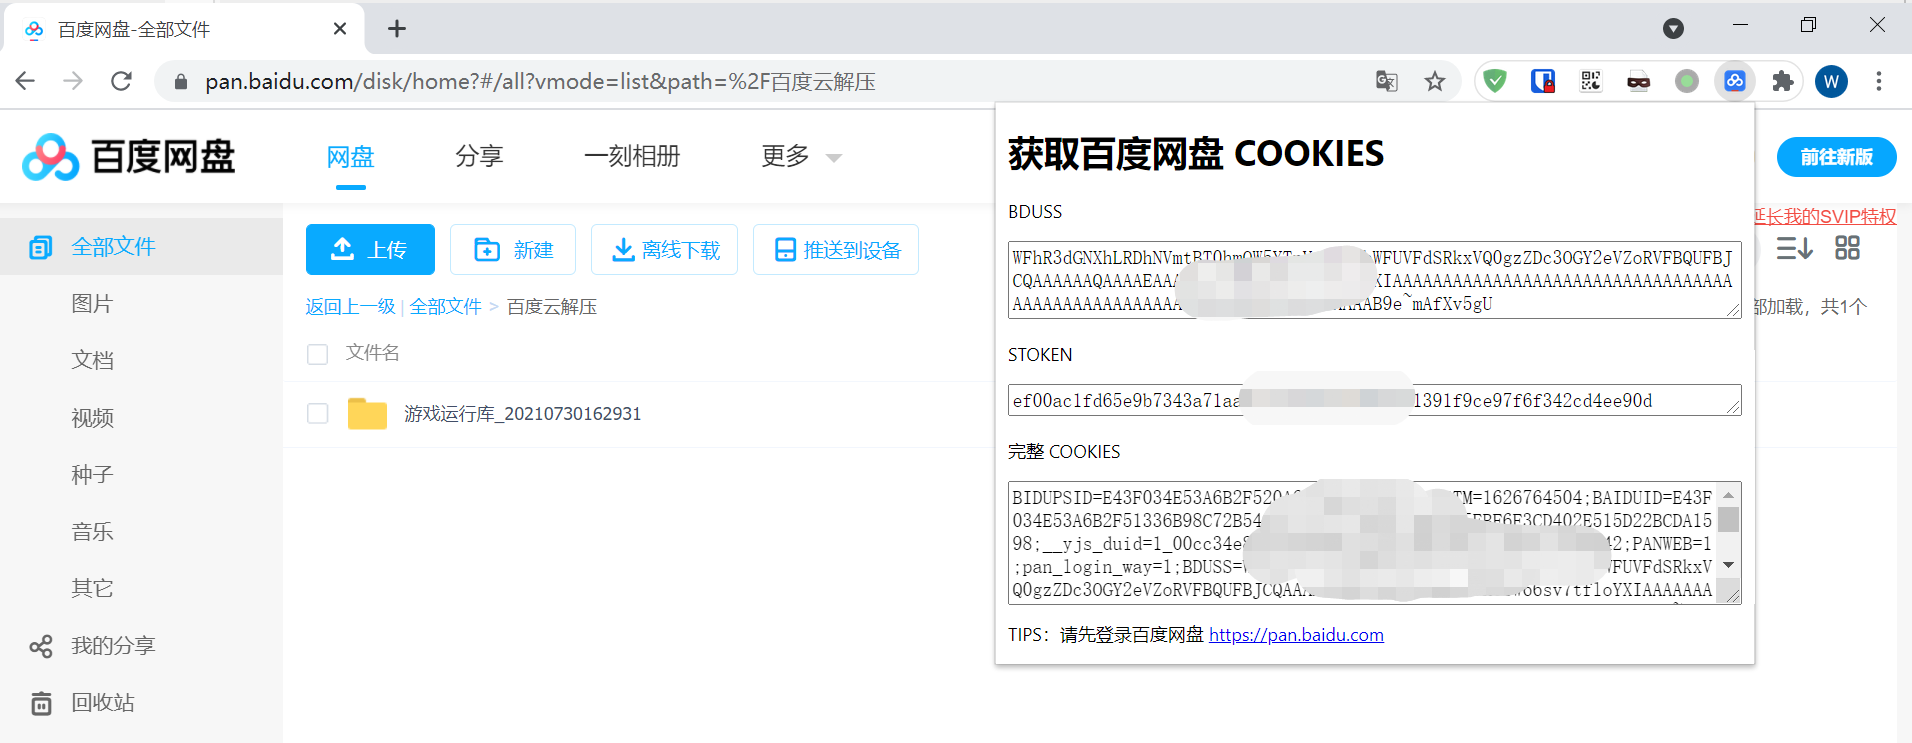Click the 文件名 column header

tap(373, 353)
